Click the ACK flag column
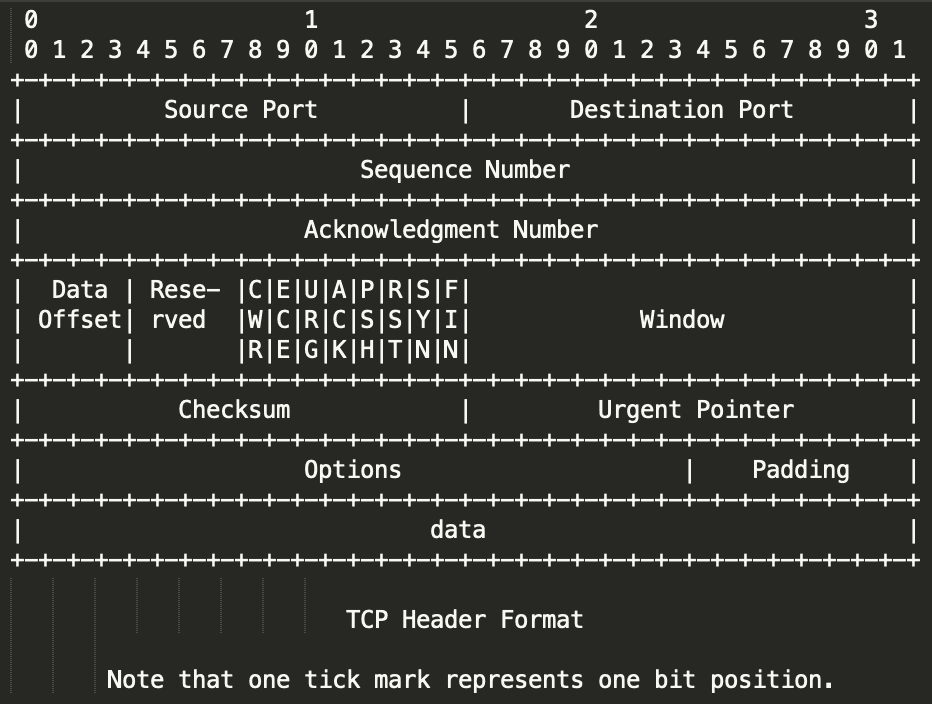This screenshot has height=704, width=932. (339, 320)
